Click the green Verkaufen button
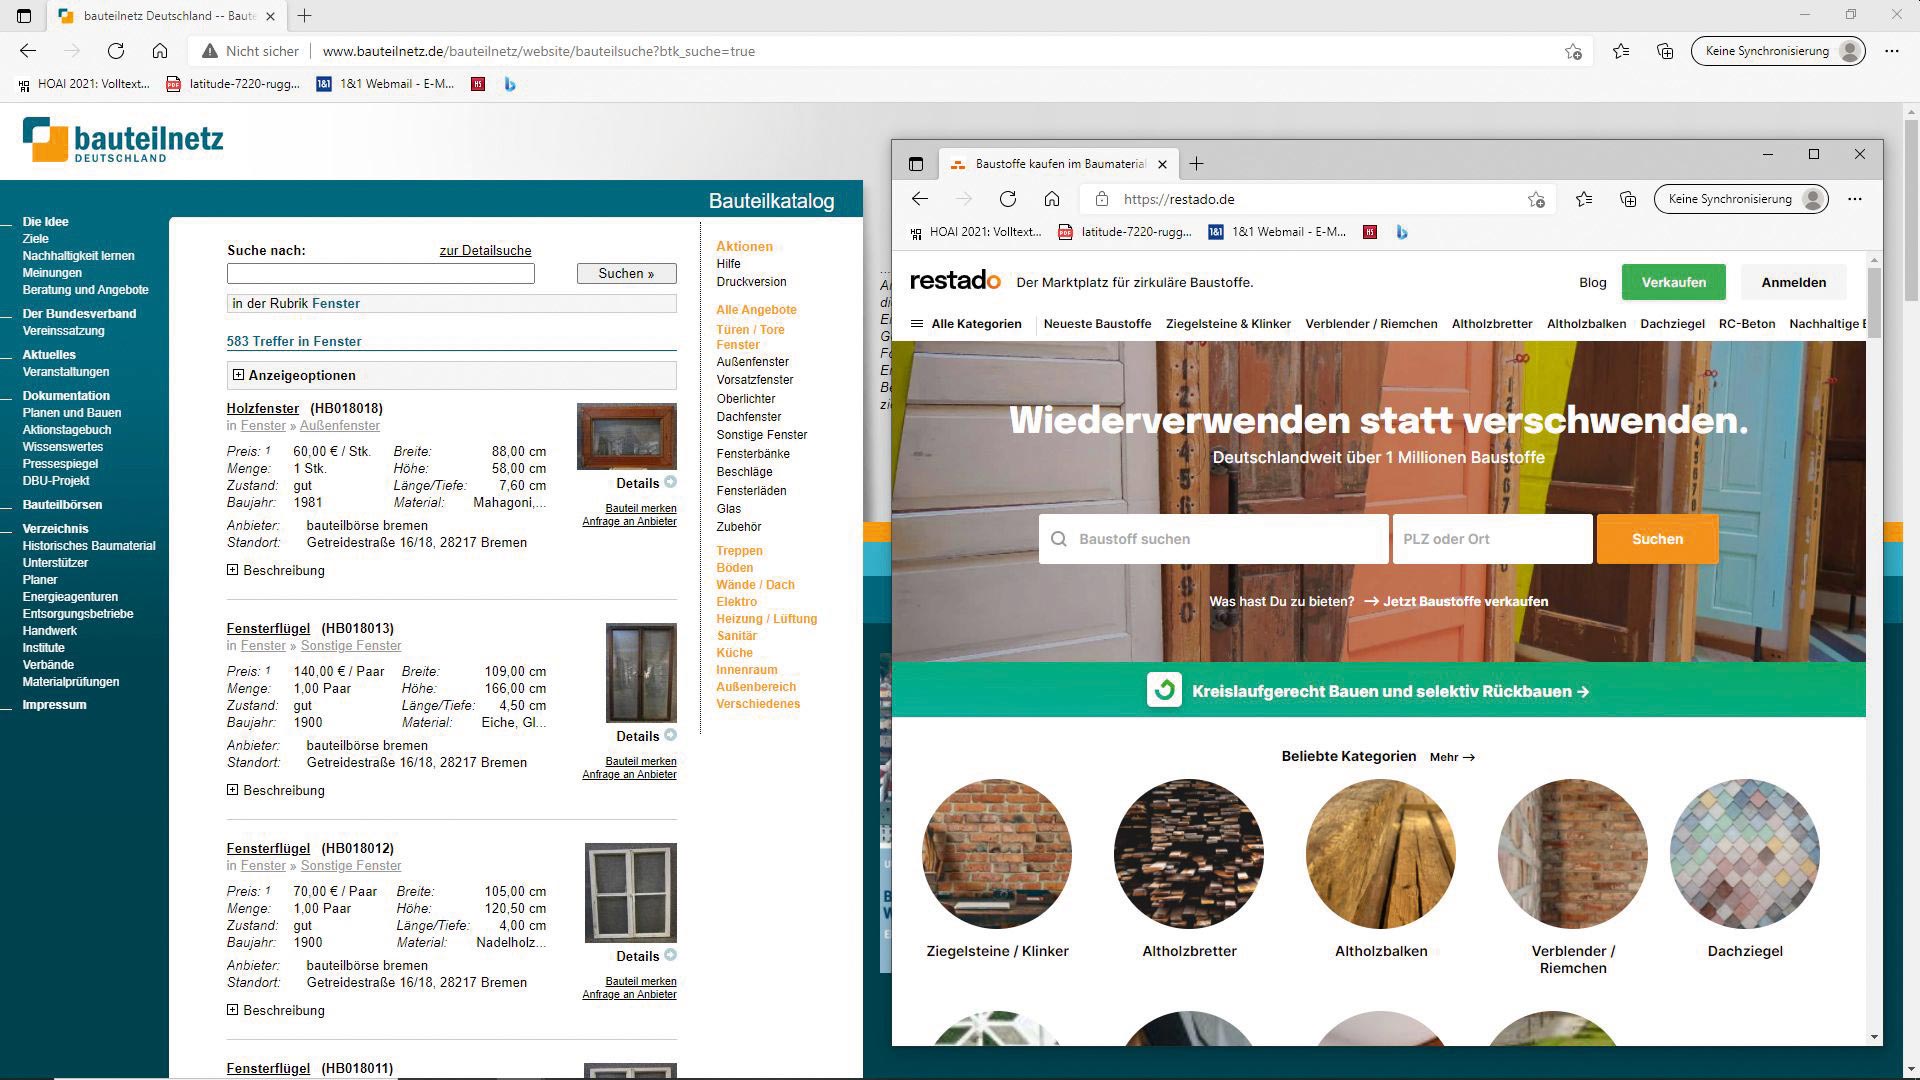 click(1673, 282)
